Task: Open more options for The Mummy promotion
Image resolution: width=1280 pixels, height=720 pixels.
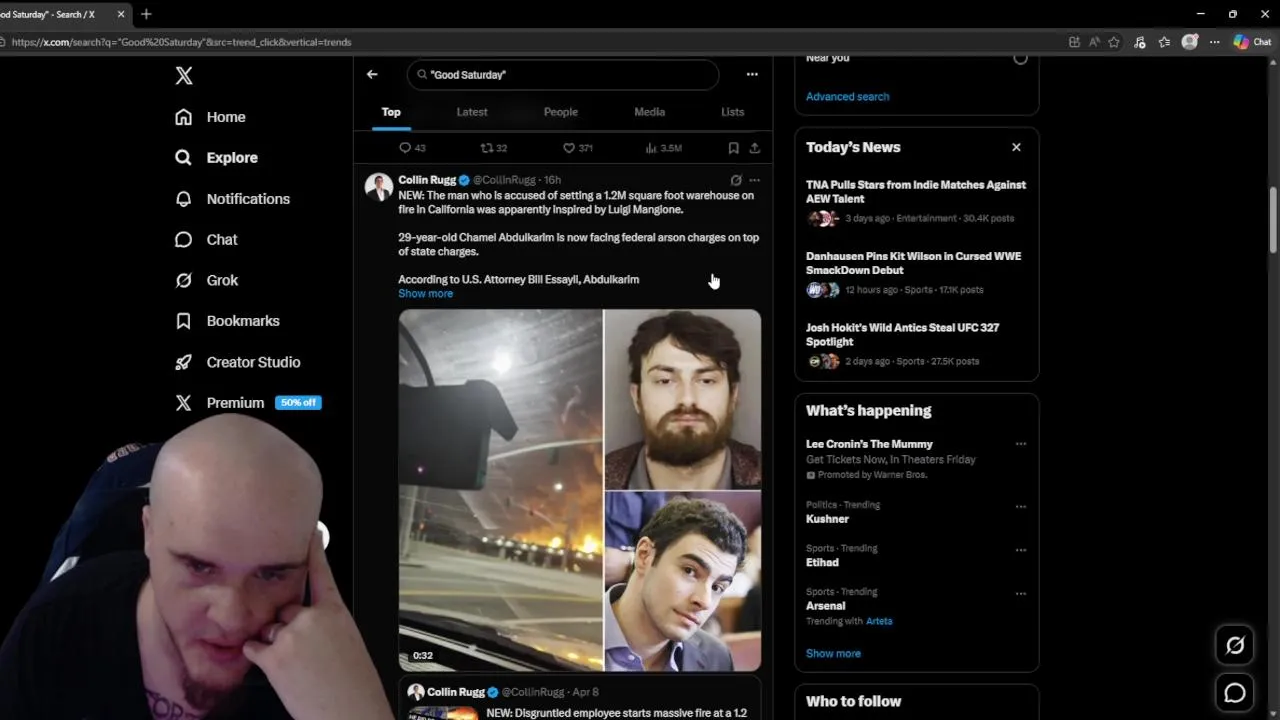Action: tap(1021, 444)
